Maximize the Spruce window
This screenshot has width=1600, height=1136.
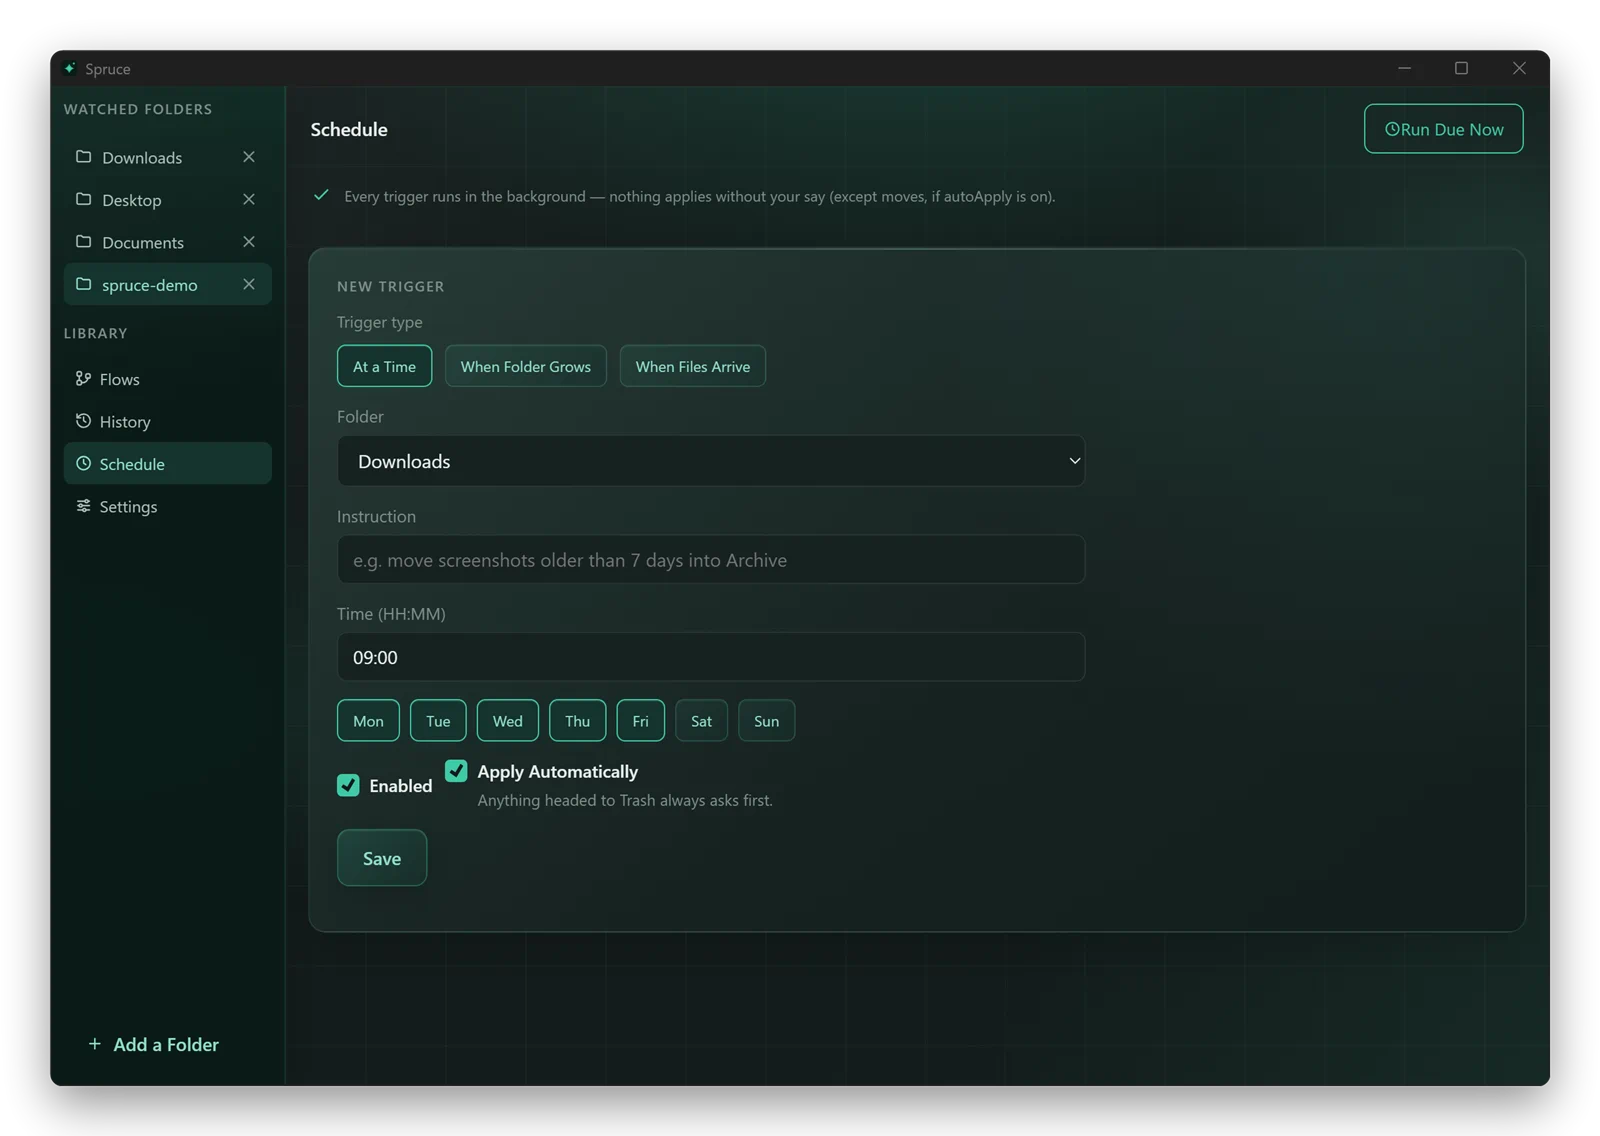tap(1462, 68)
